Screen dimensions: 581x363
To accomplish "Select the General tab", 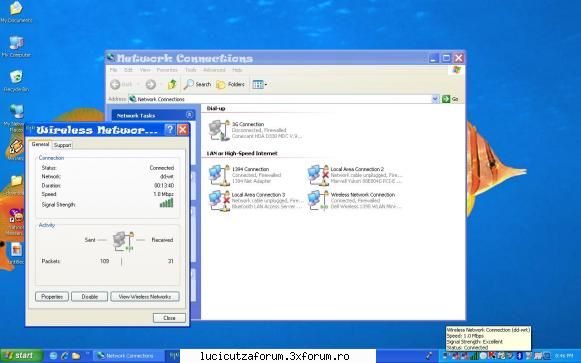I will tap(40, 144).
